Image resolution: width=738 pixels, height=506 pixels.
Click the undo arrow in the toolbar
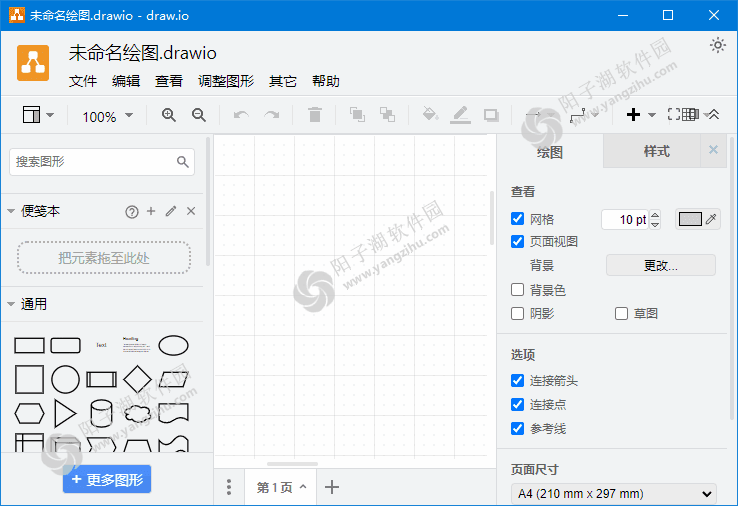[241, 115]
